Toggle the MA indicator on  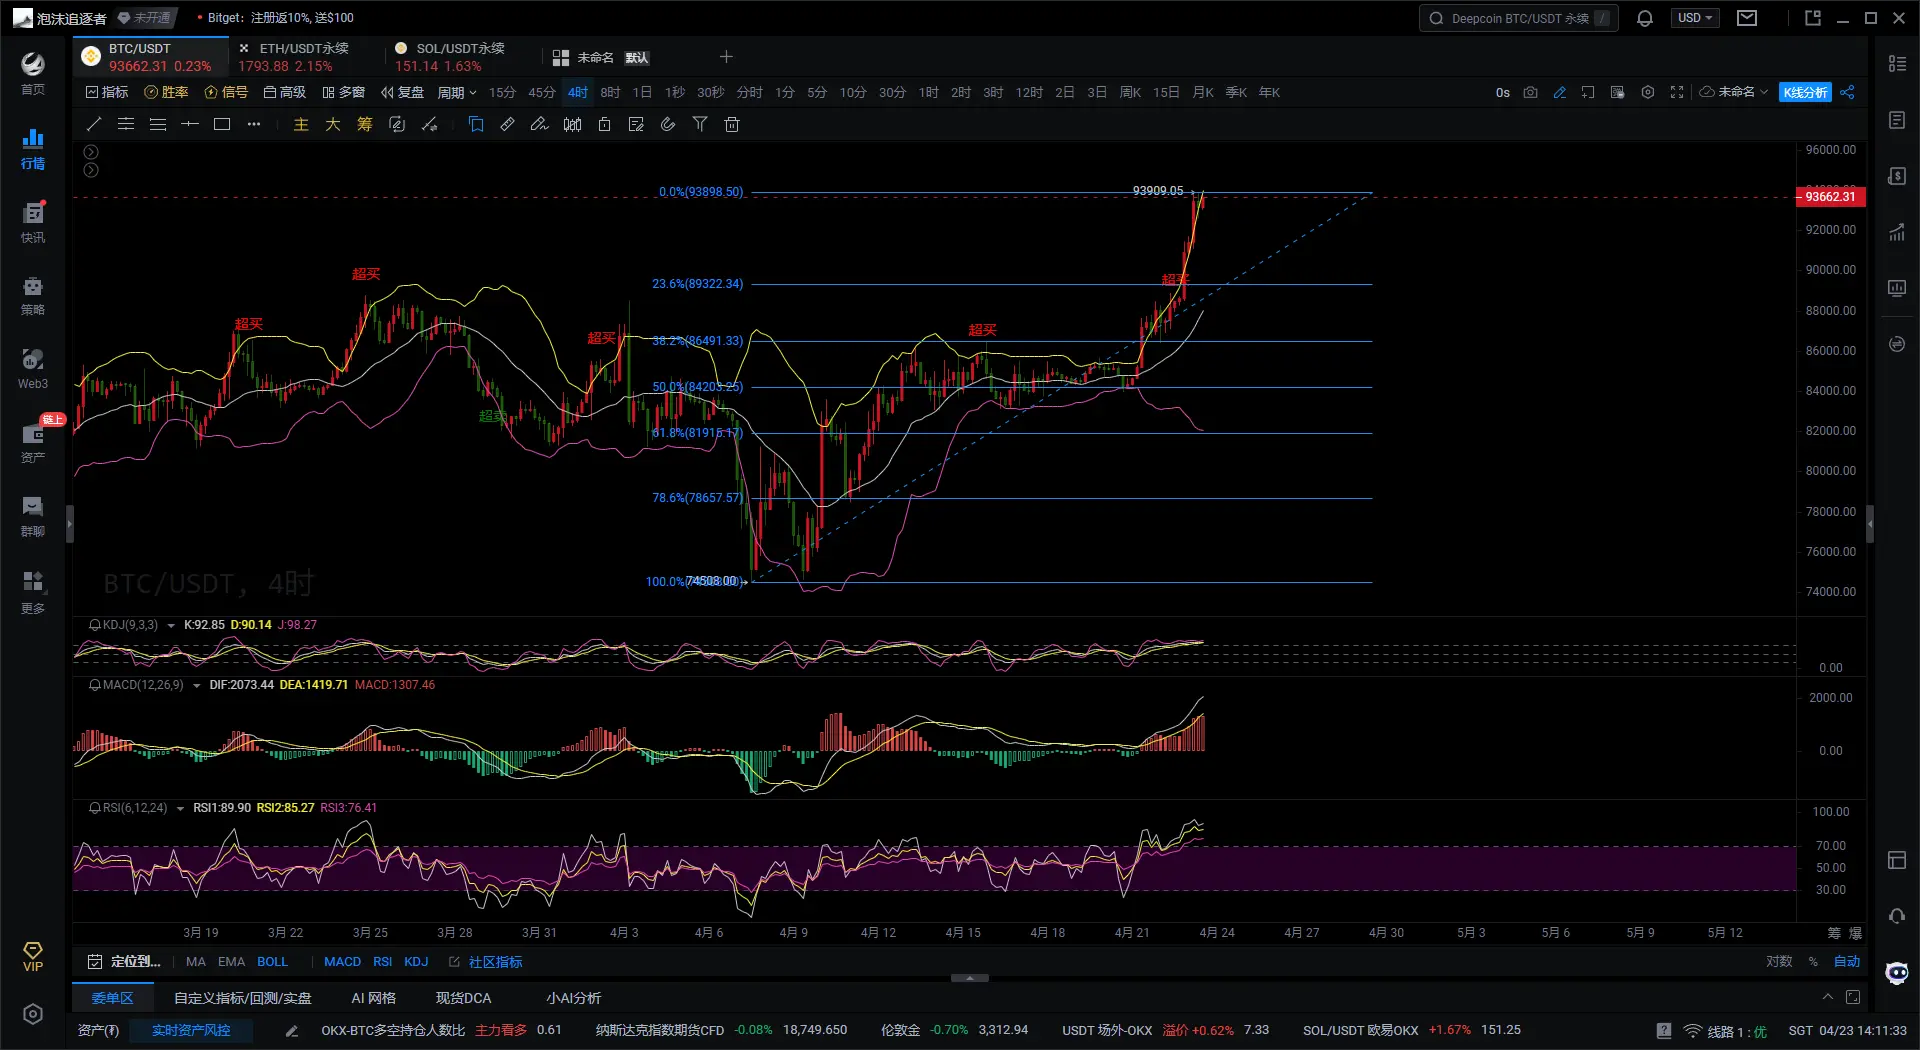pyautogui.click(x=195, y=962)
